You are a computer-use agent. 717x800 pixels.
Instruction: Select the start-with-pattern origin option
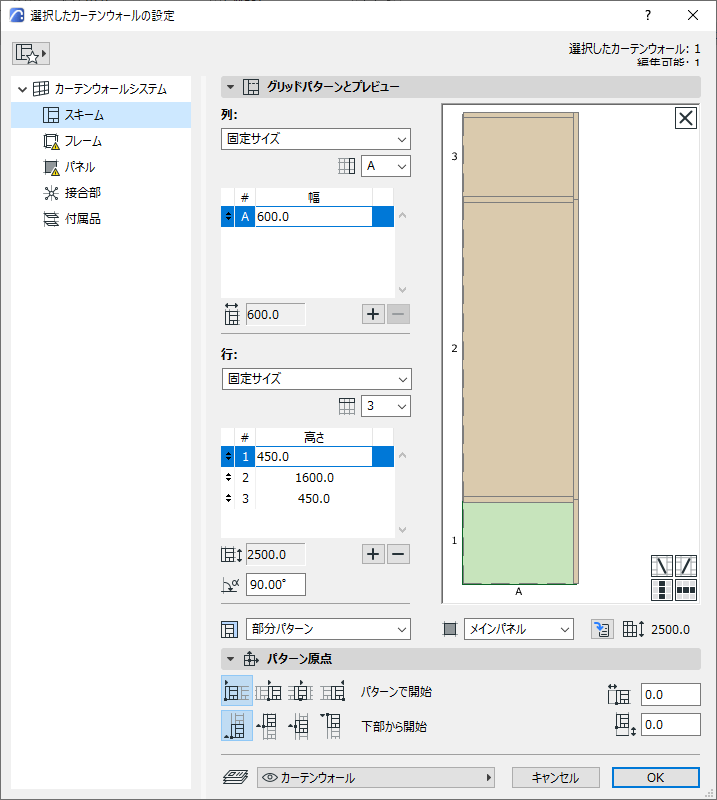(x=237, y=691)
